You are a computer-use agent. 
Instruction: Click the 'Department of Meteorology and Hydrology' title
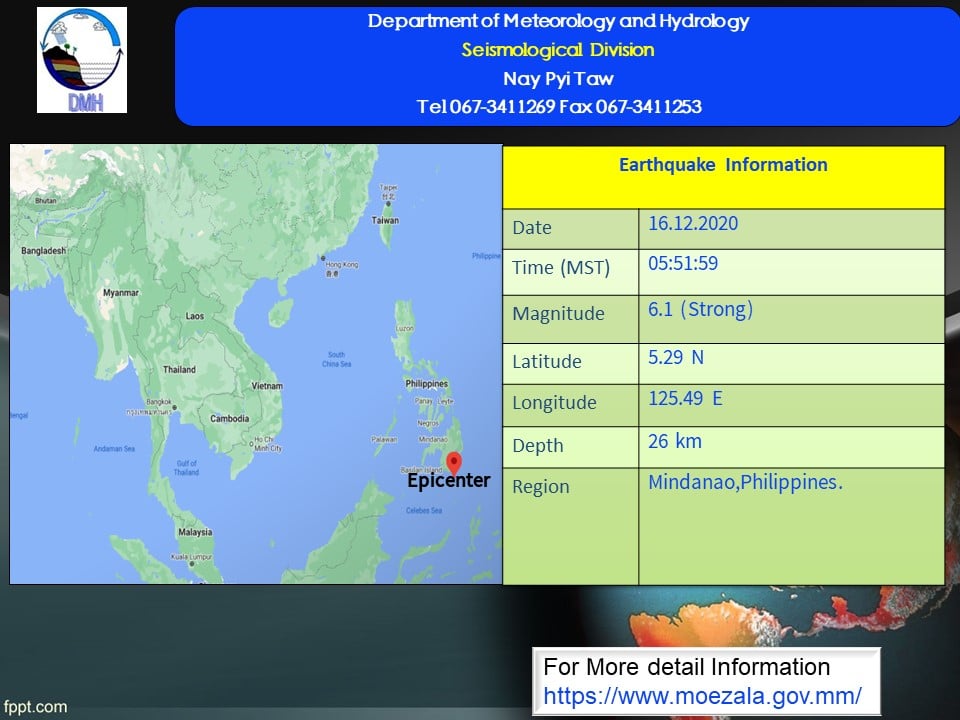(x=558, y=21)
